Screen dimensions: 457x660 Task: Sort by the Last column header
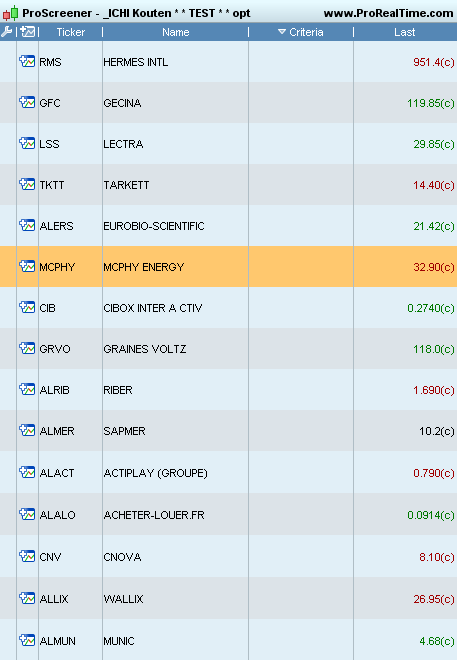point(405,32)
